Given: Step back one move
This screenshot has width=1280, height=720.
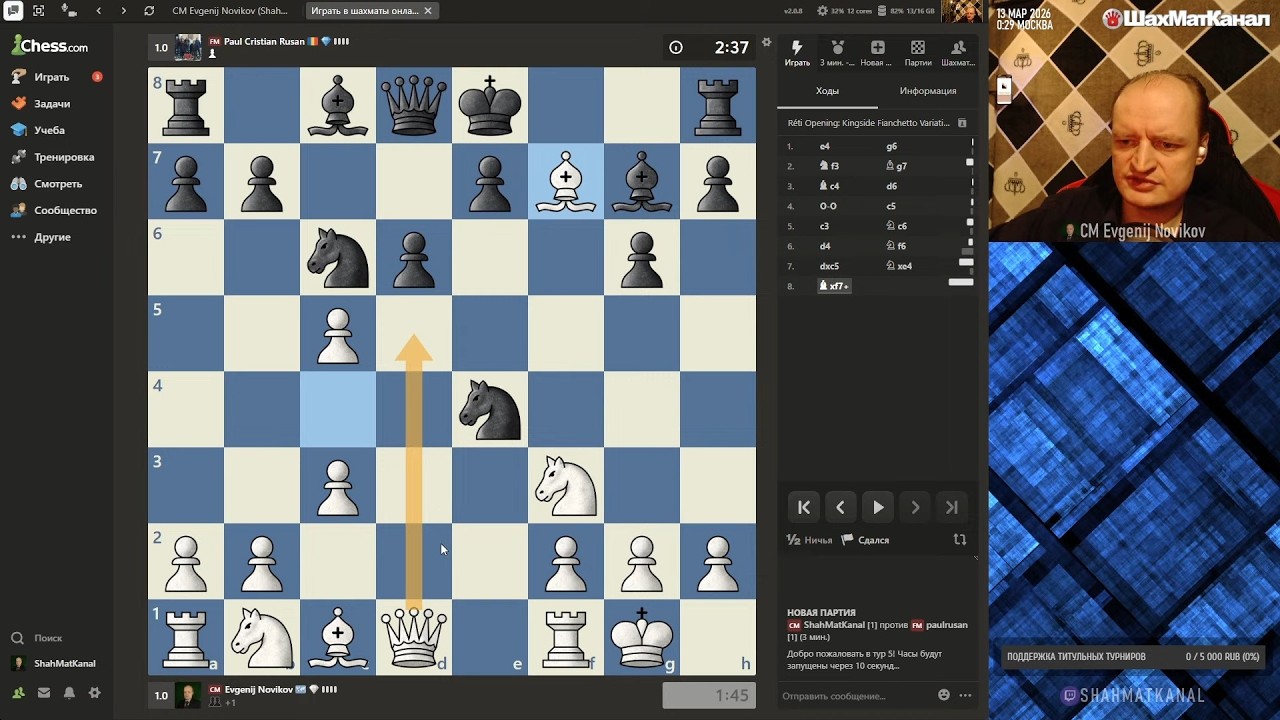Looking at the screenshot, I should [840, 507].
